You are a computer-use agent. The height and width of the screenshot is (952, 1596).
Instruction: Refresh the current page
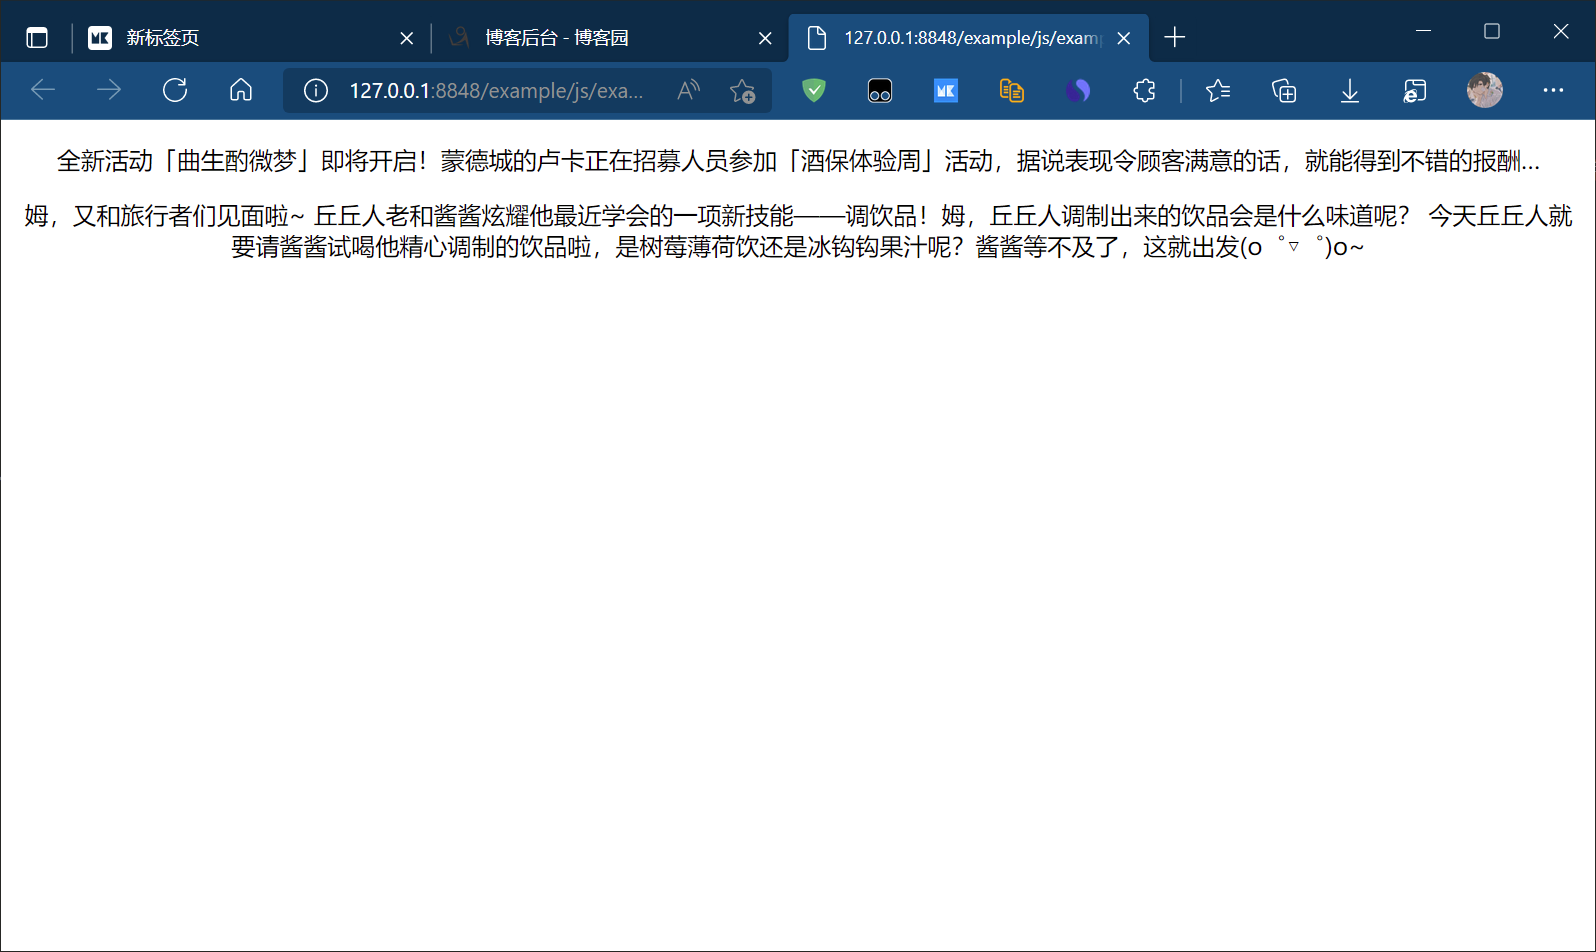[x=175, y=91]
